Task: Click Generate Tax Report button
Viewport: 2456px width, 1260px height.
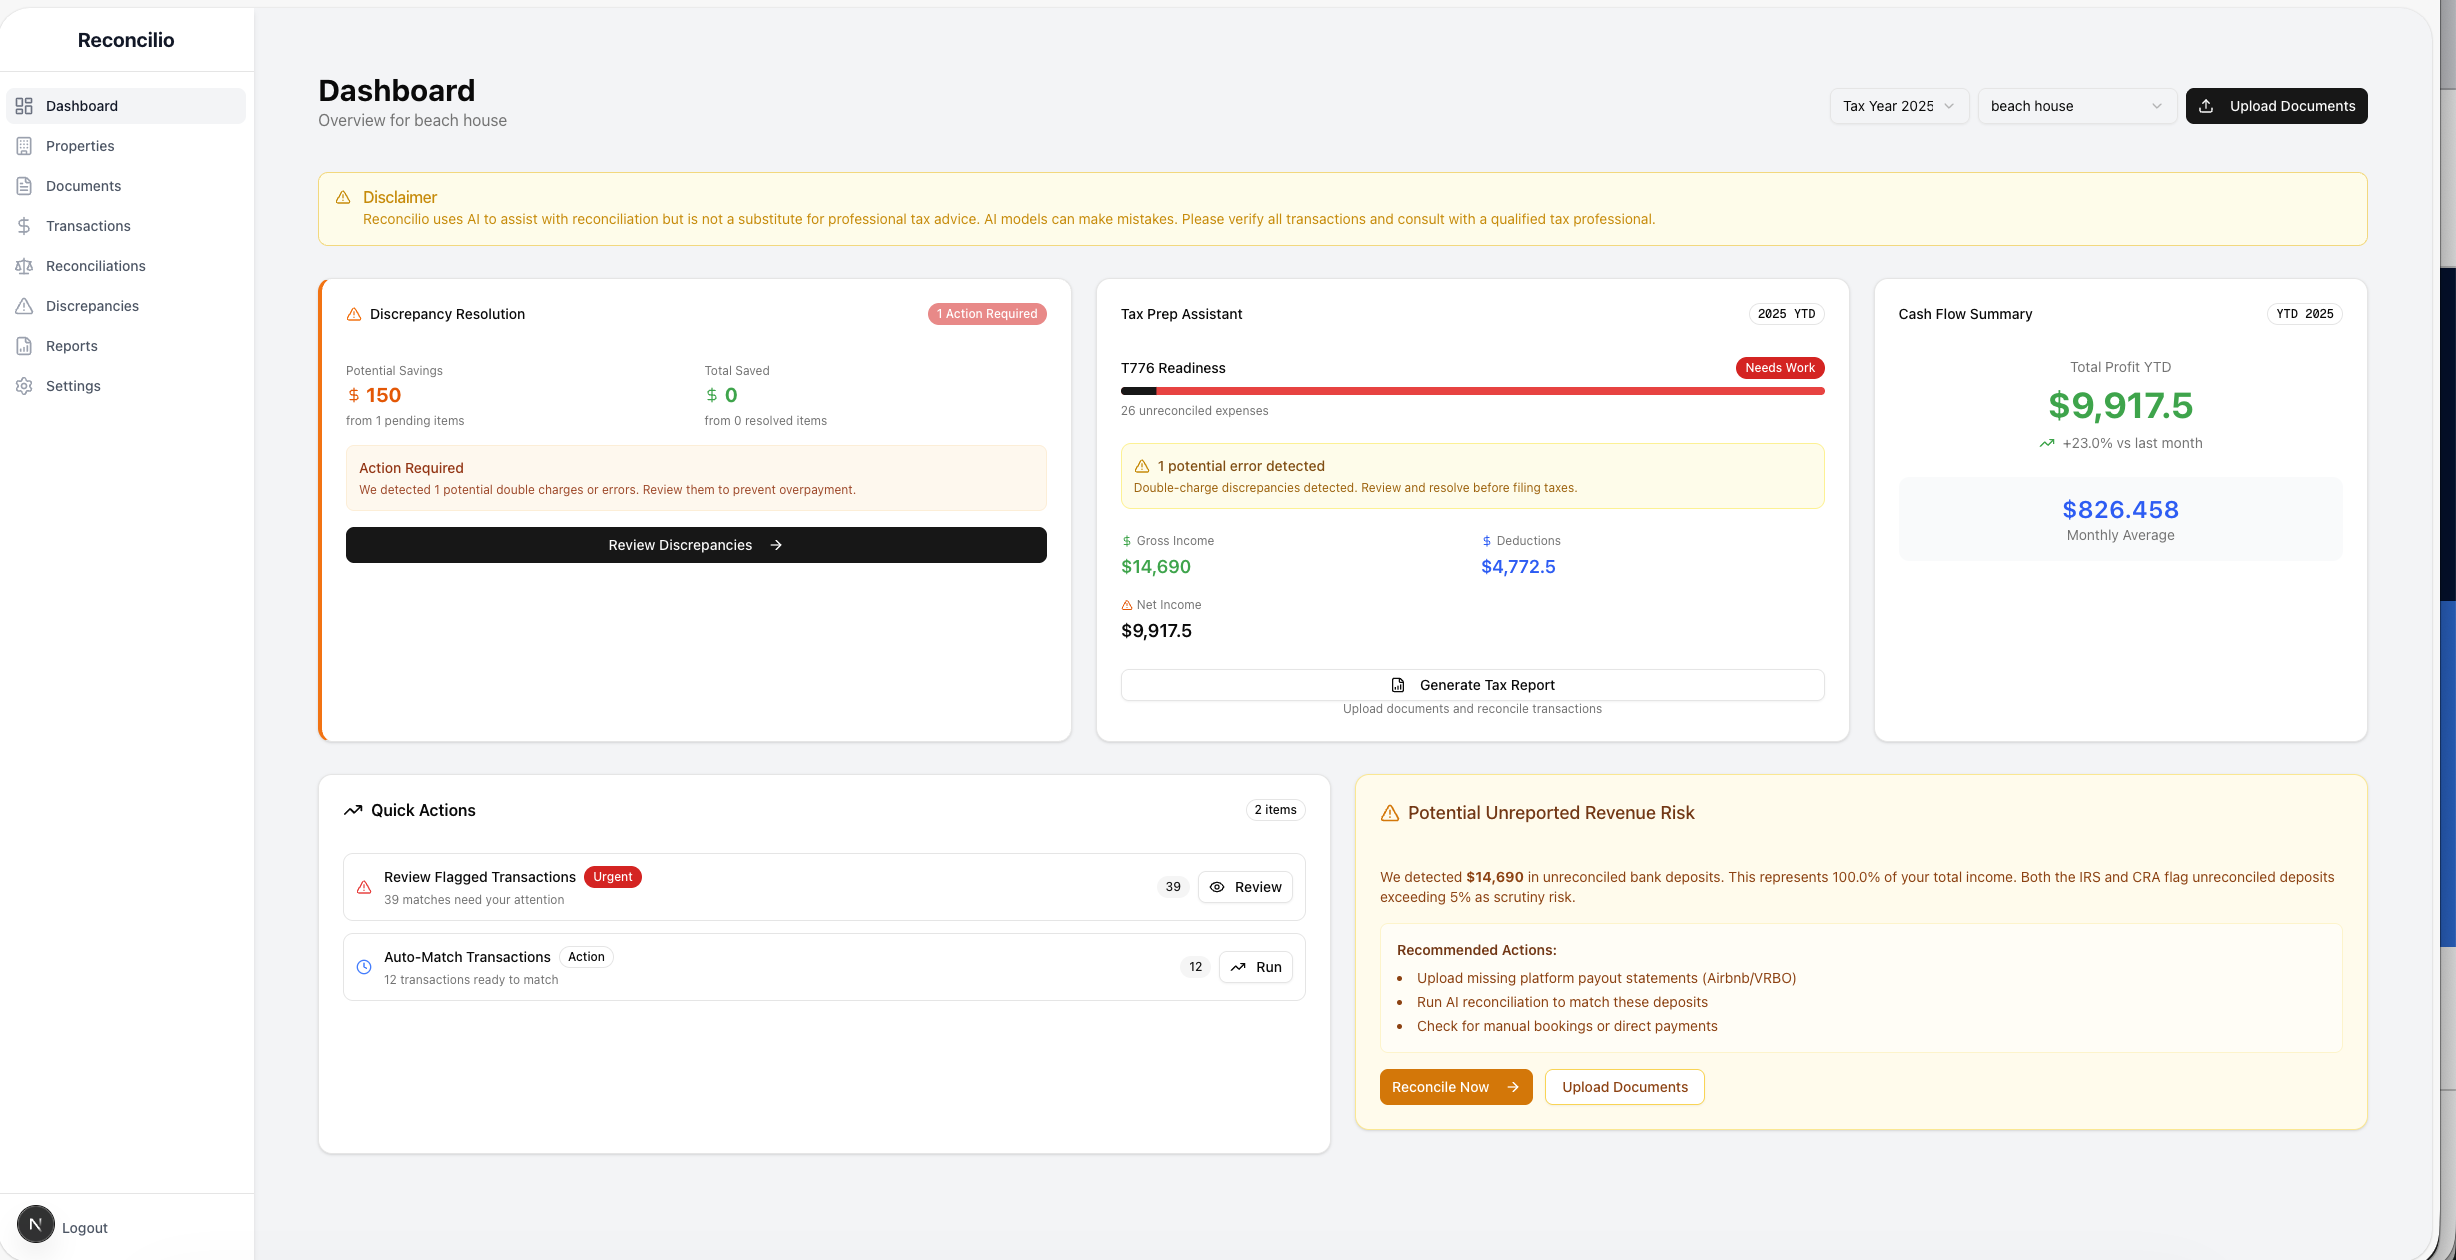Action: (1472, 685)
